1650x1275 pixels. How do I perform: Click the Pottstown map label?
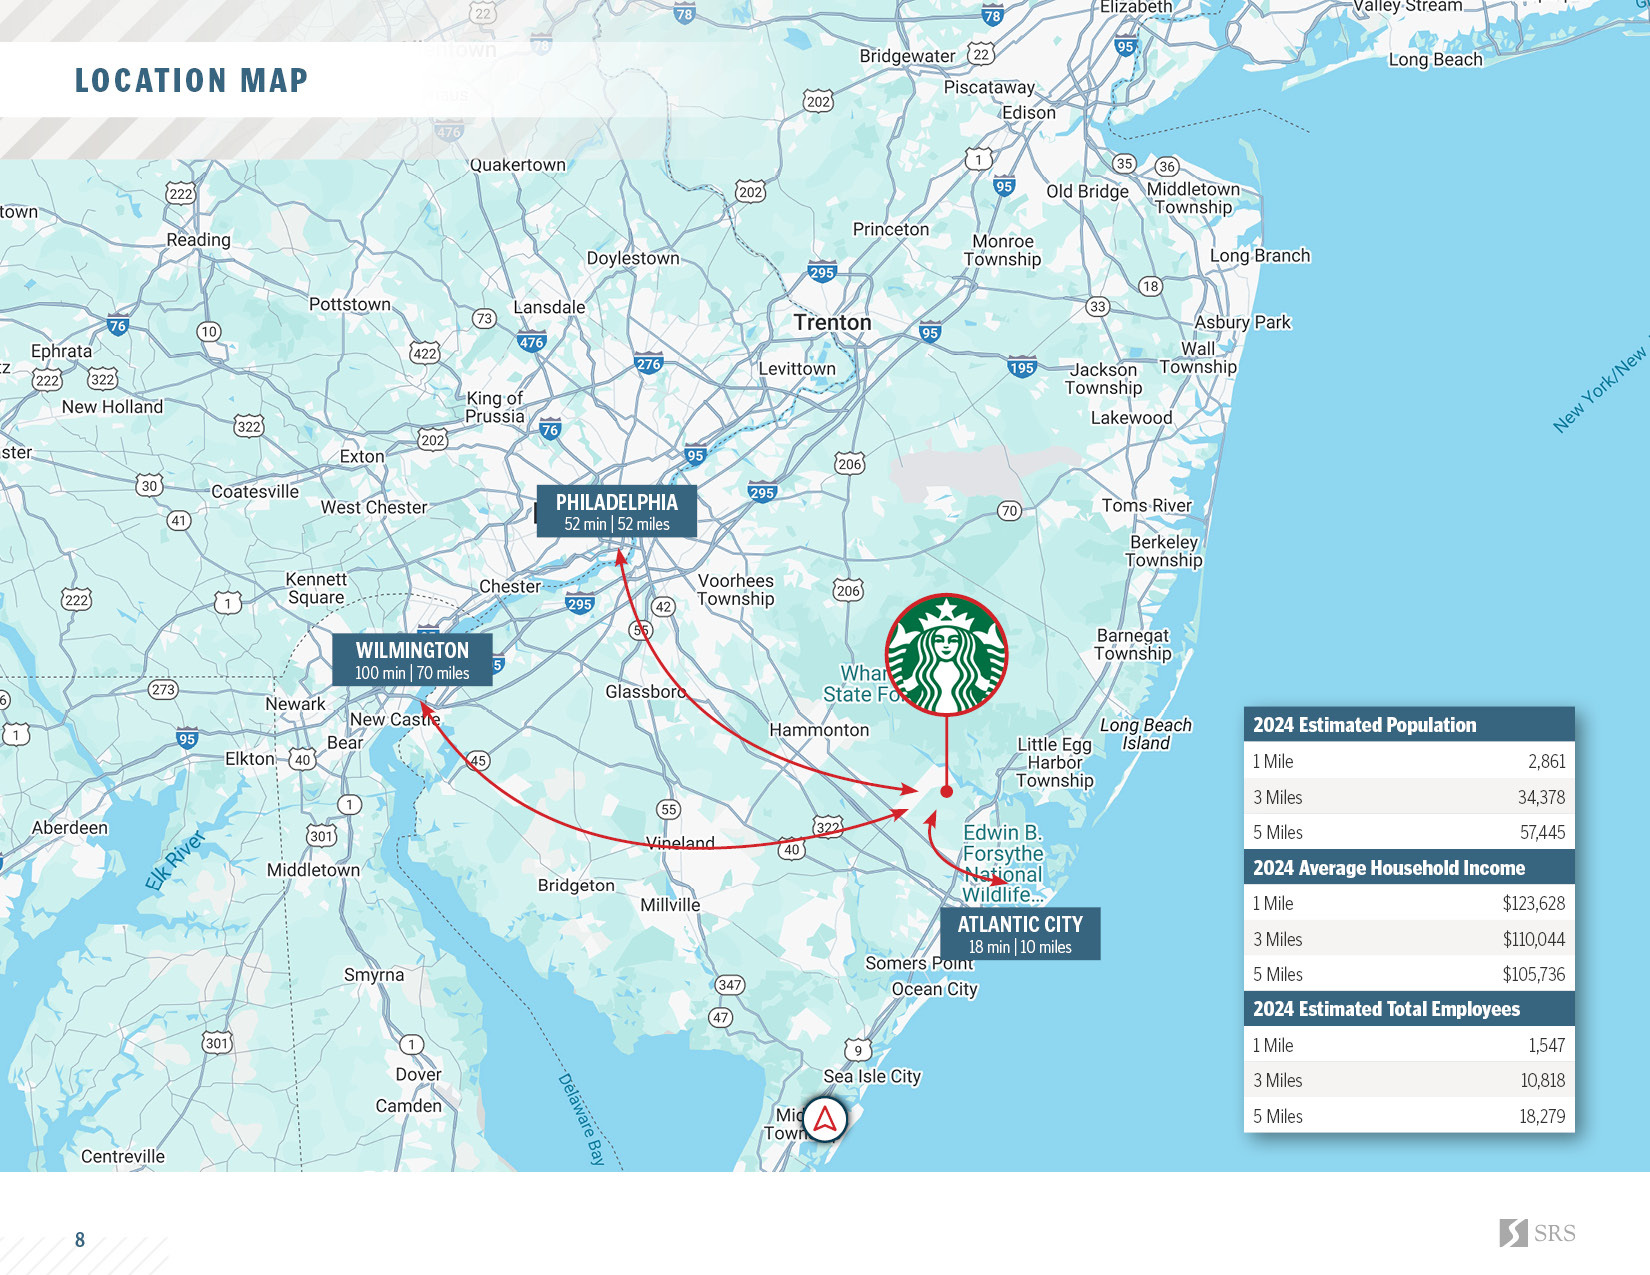click(x=350, y=304)
